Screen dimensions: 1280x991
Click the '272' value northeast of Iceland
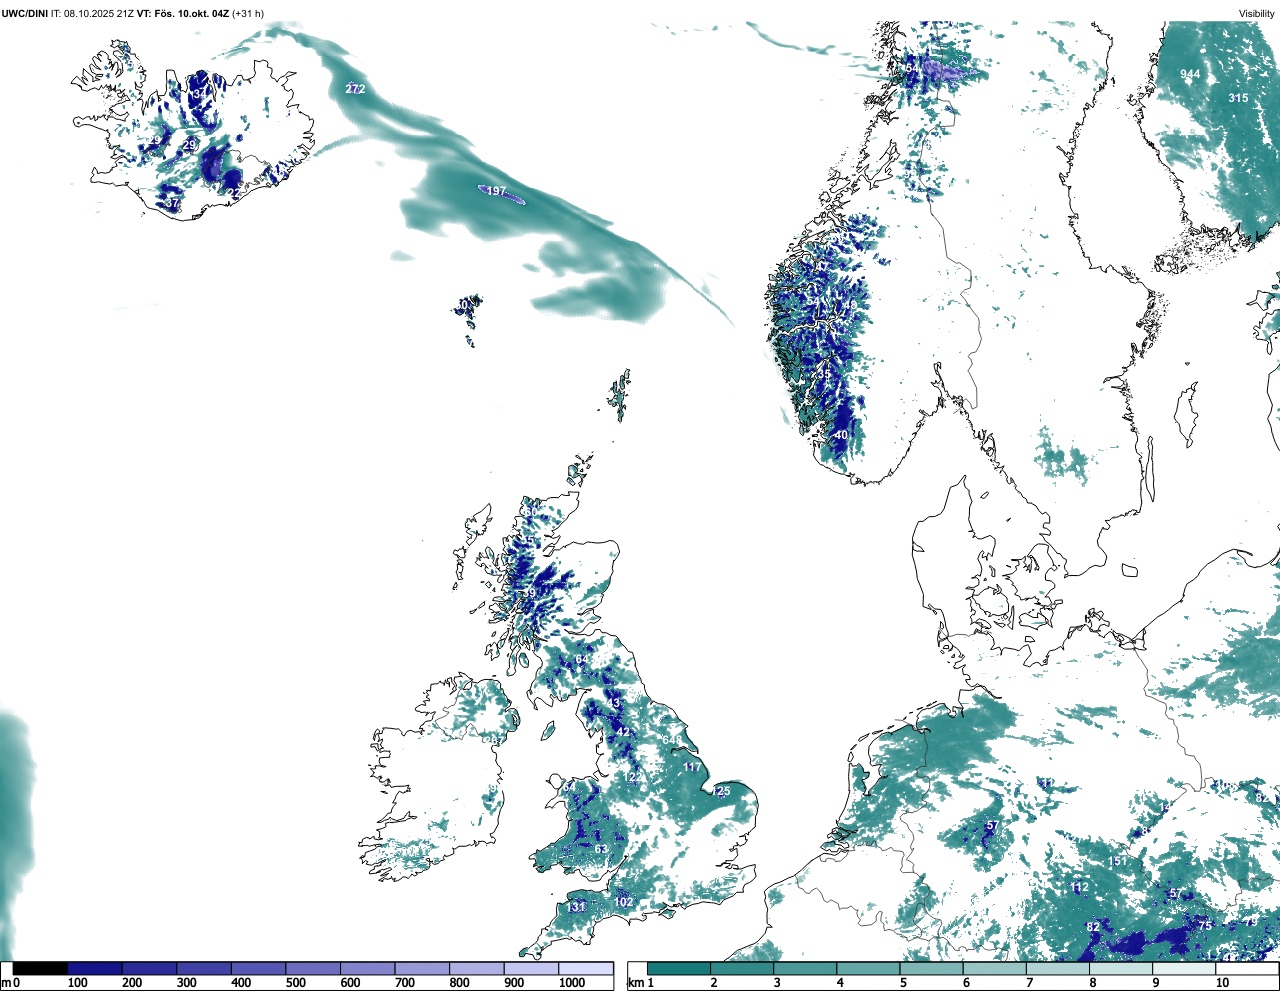tap(355, 89)
